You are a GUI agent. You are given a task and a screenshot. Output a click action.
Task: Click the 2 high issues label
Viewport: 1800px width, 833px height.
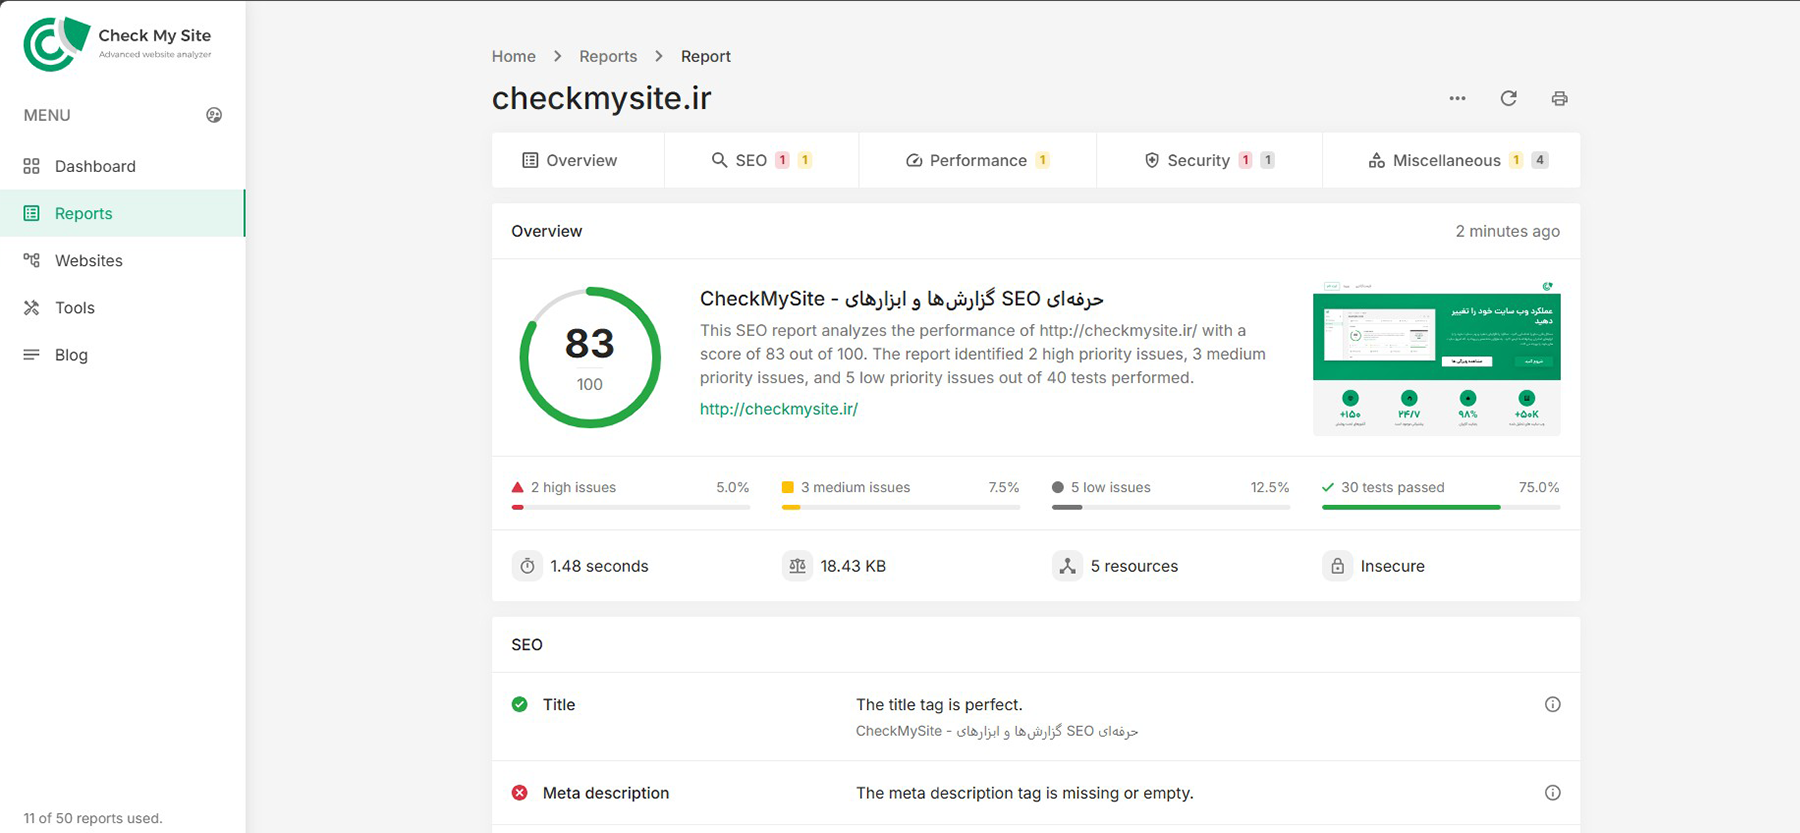(573, 487)
